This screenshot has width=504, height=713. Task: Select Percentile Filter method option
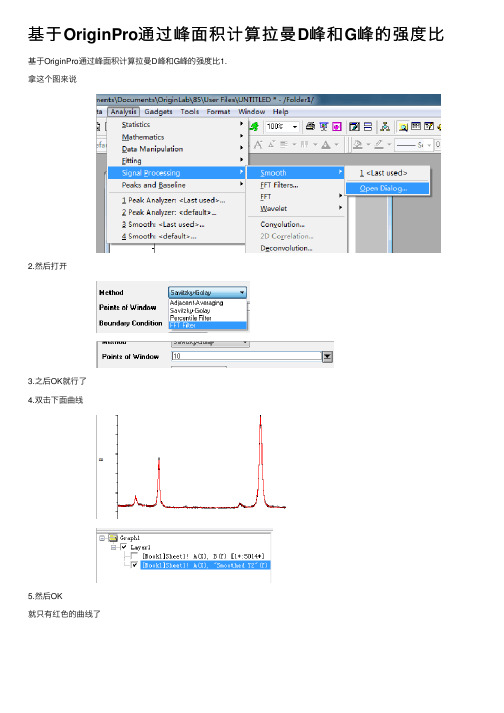tap(191, 318)
